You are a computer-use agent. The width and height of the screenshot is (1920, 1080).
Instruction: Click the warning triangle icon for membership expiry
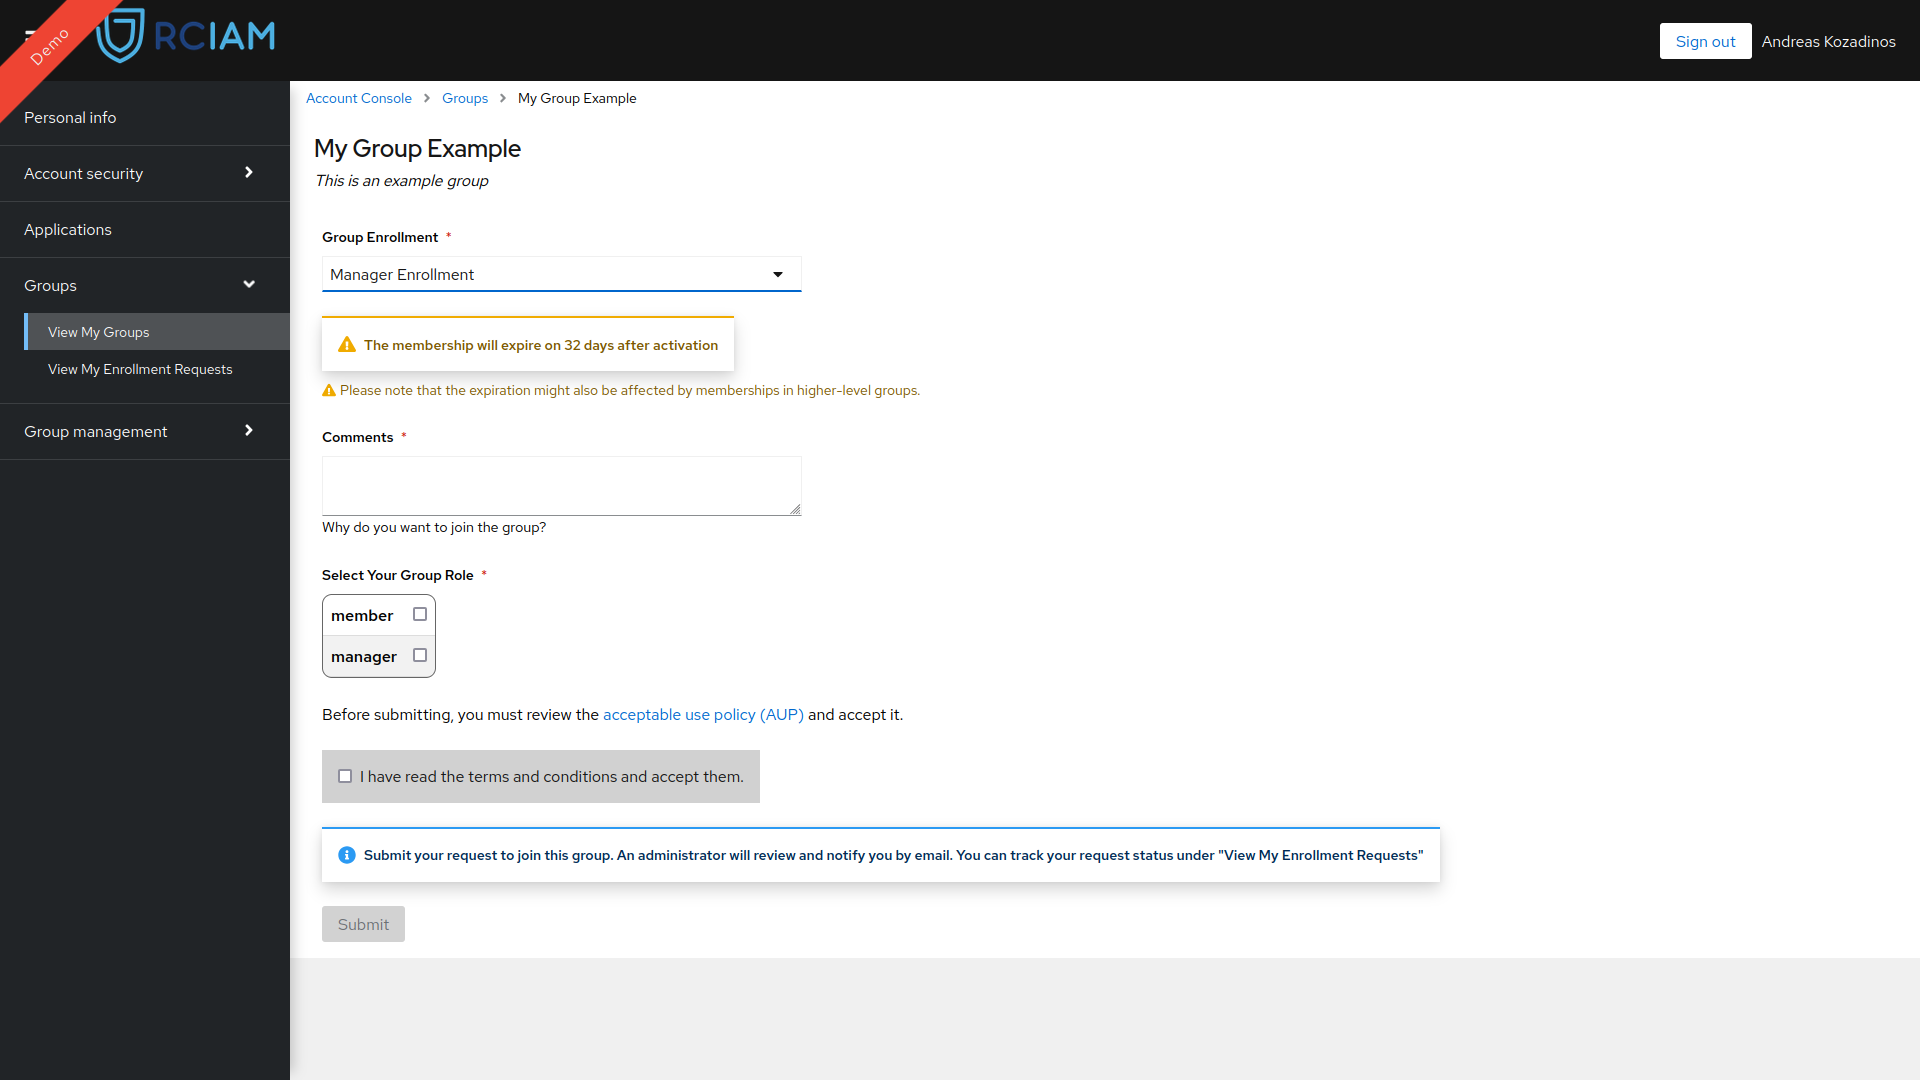pyautogui.click(x=348, y=344)
